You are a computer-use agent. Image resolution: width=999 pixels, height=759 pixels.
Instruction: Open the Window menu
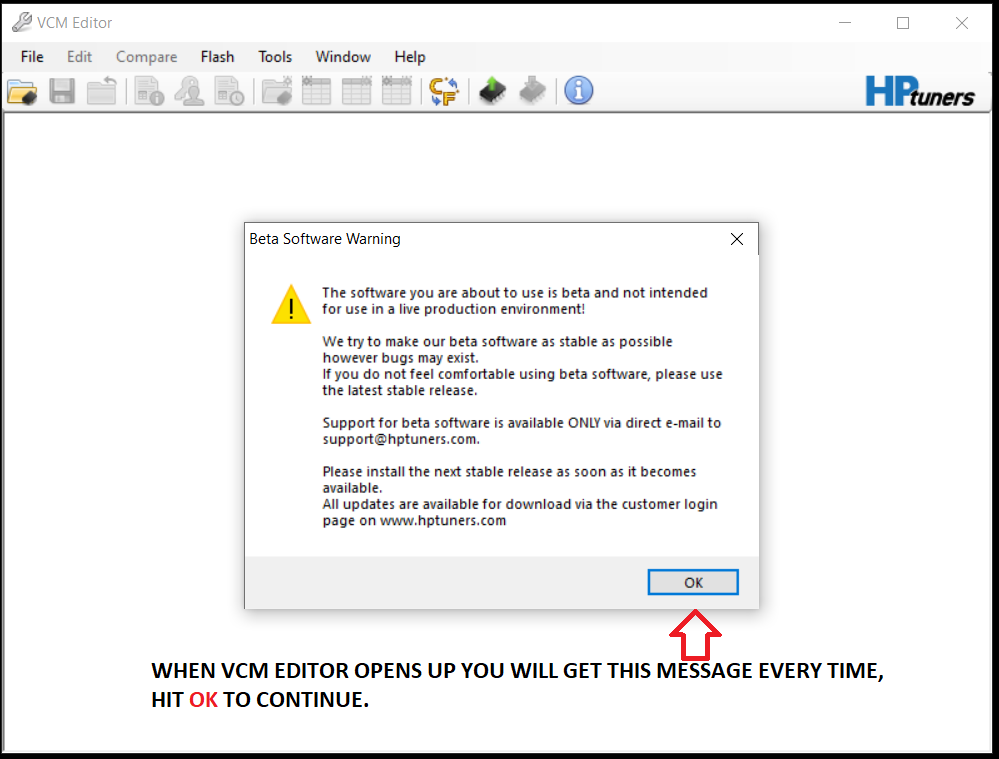tap(343, 57)
